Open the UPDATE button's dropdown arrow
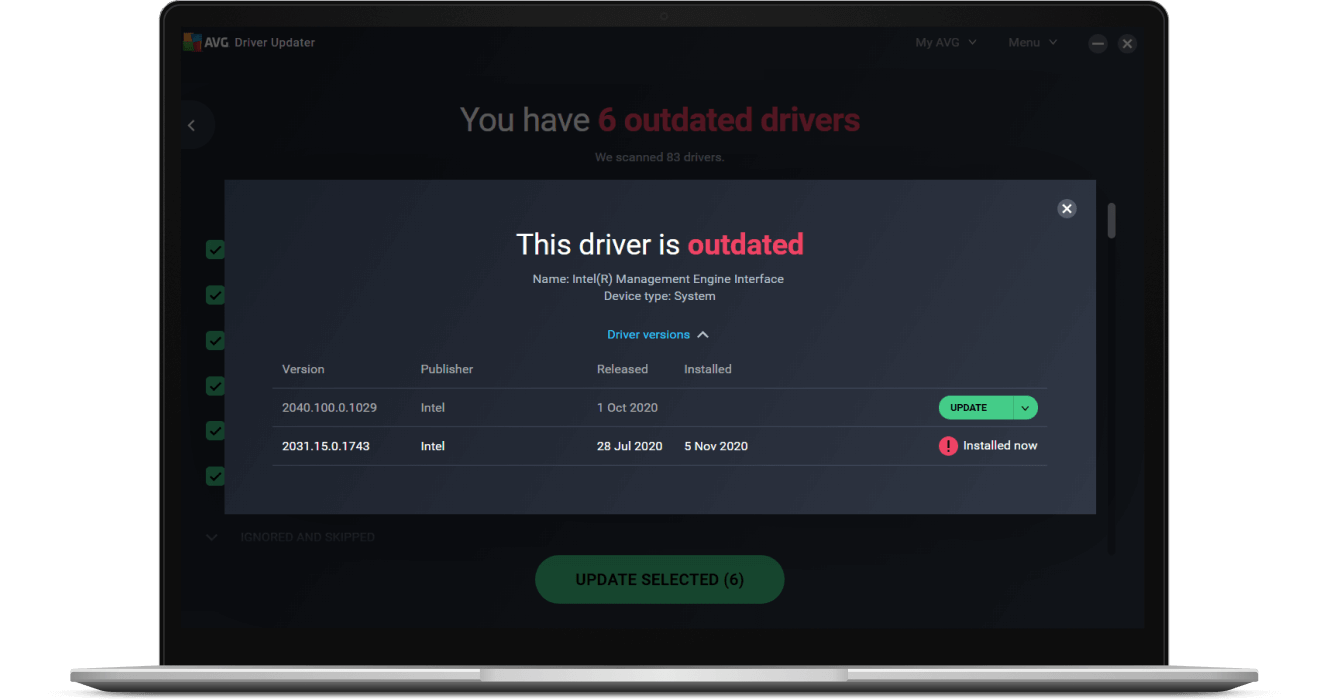The height and width of the screenshot is (700, 1328). (x=1024, y=407)
